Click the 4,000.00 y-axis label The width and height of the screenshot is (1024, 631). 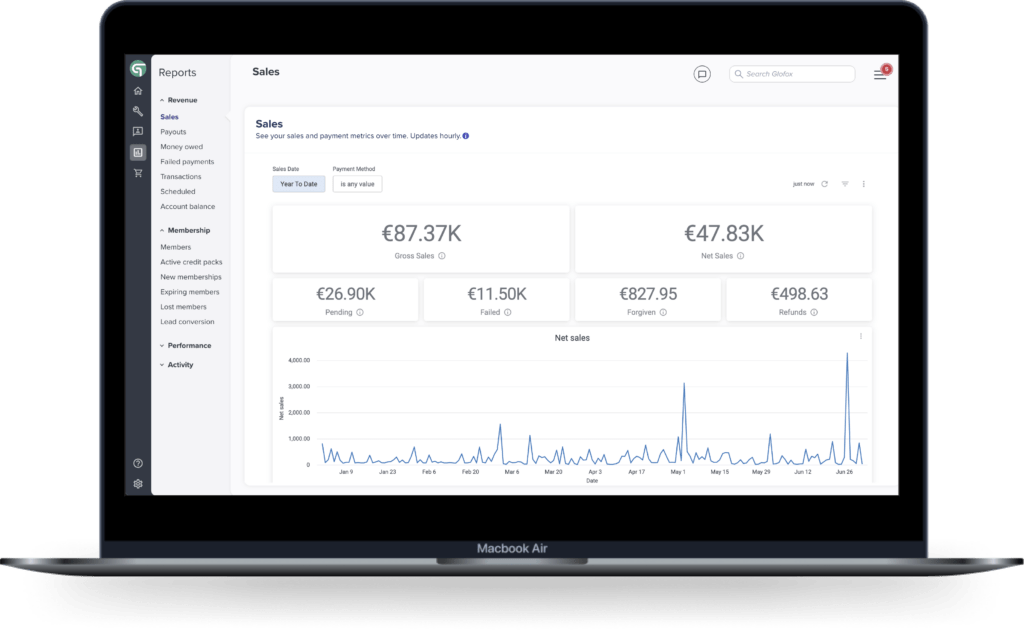299,361
